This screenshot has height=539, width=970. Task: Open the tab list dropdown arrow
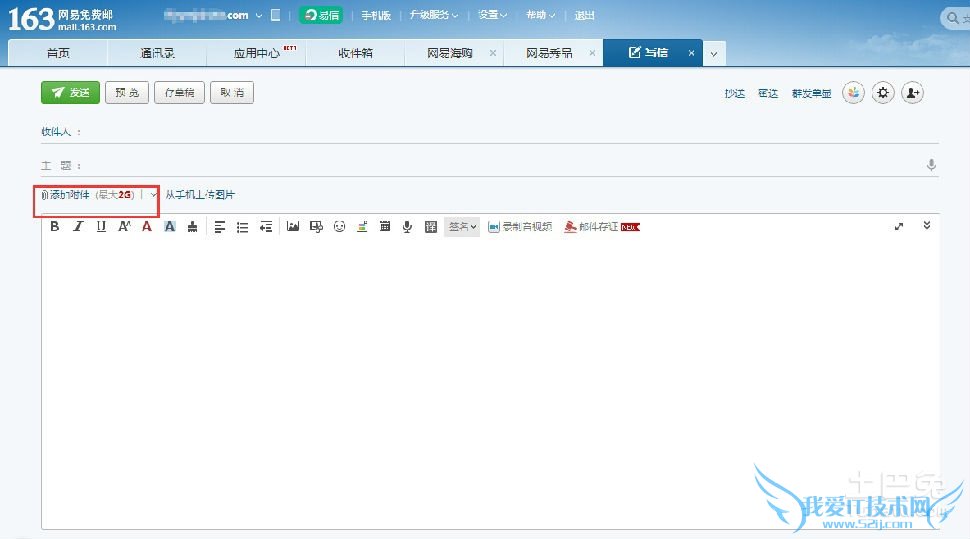(714, 54)
